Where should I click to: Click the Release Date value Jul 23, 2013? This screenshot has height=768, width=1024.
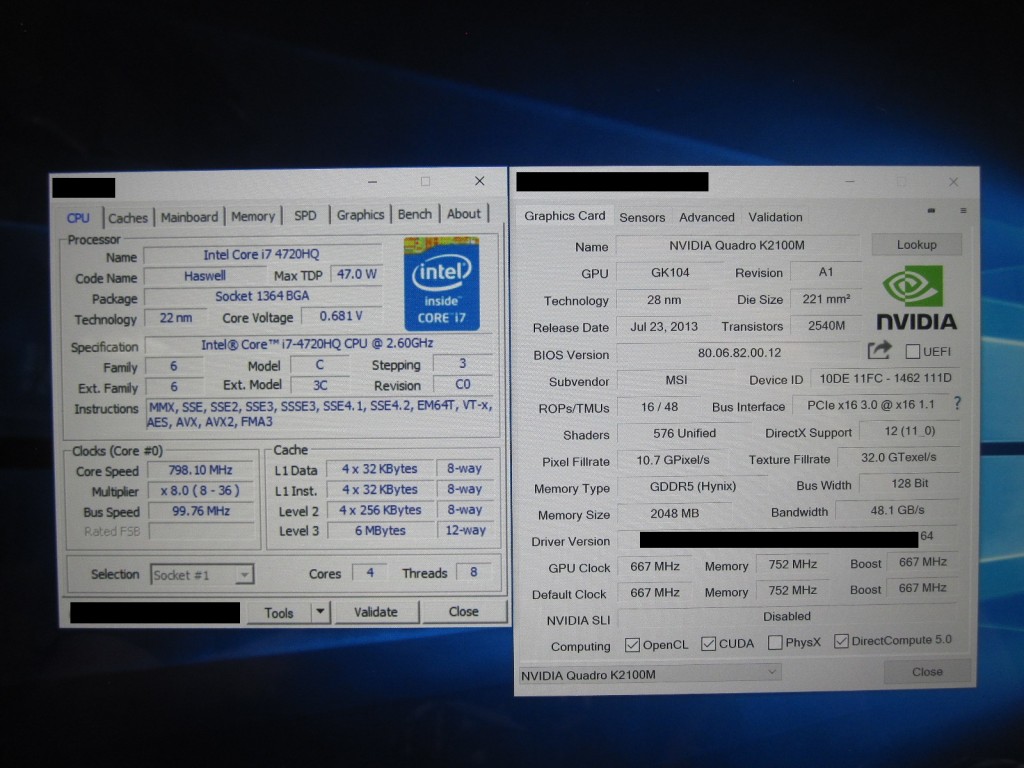[664, 327]
